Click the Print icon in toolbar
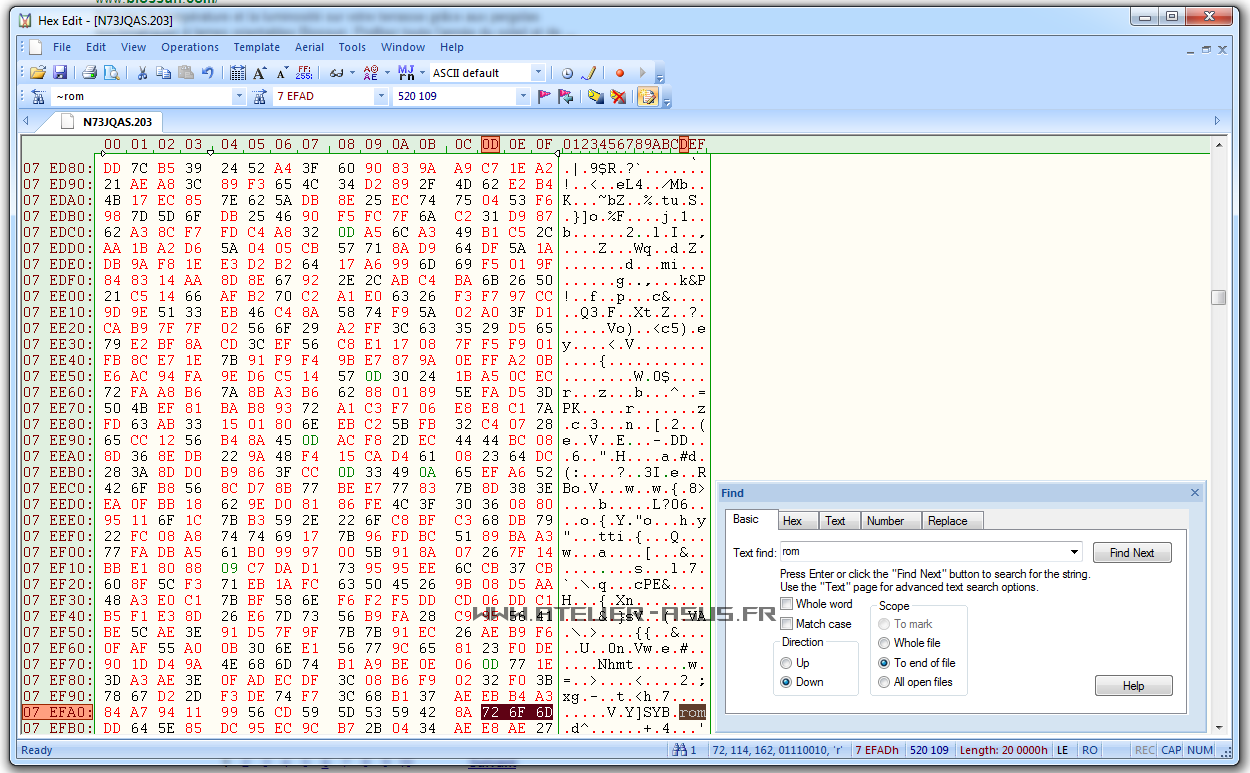The image size is (1250, 773). (89, 73)
